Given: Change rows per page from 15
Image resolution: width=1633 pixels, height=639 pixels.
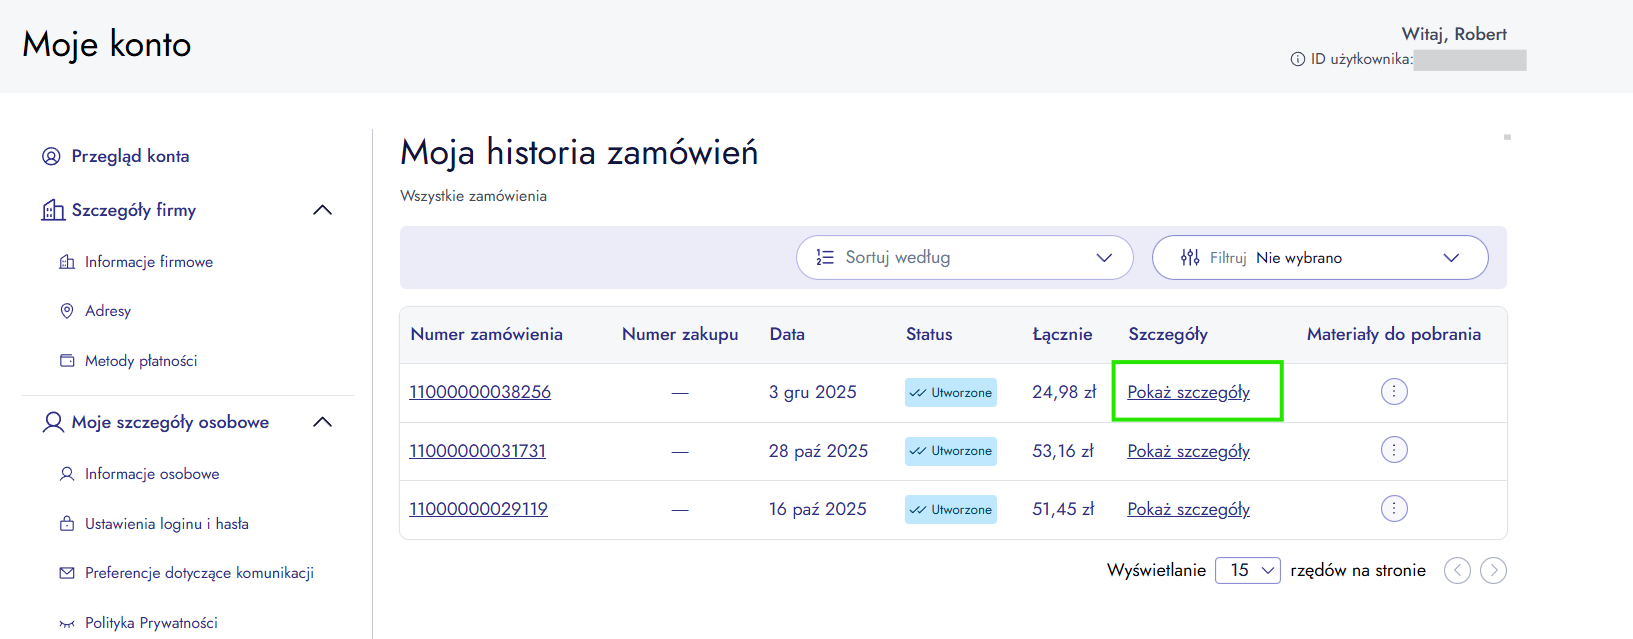Looking at the screenshot, I should coord(1248,570).
